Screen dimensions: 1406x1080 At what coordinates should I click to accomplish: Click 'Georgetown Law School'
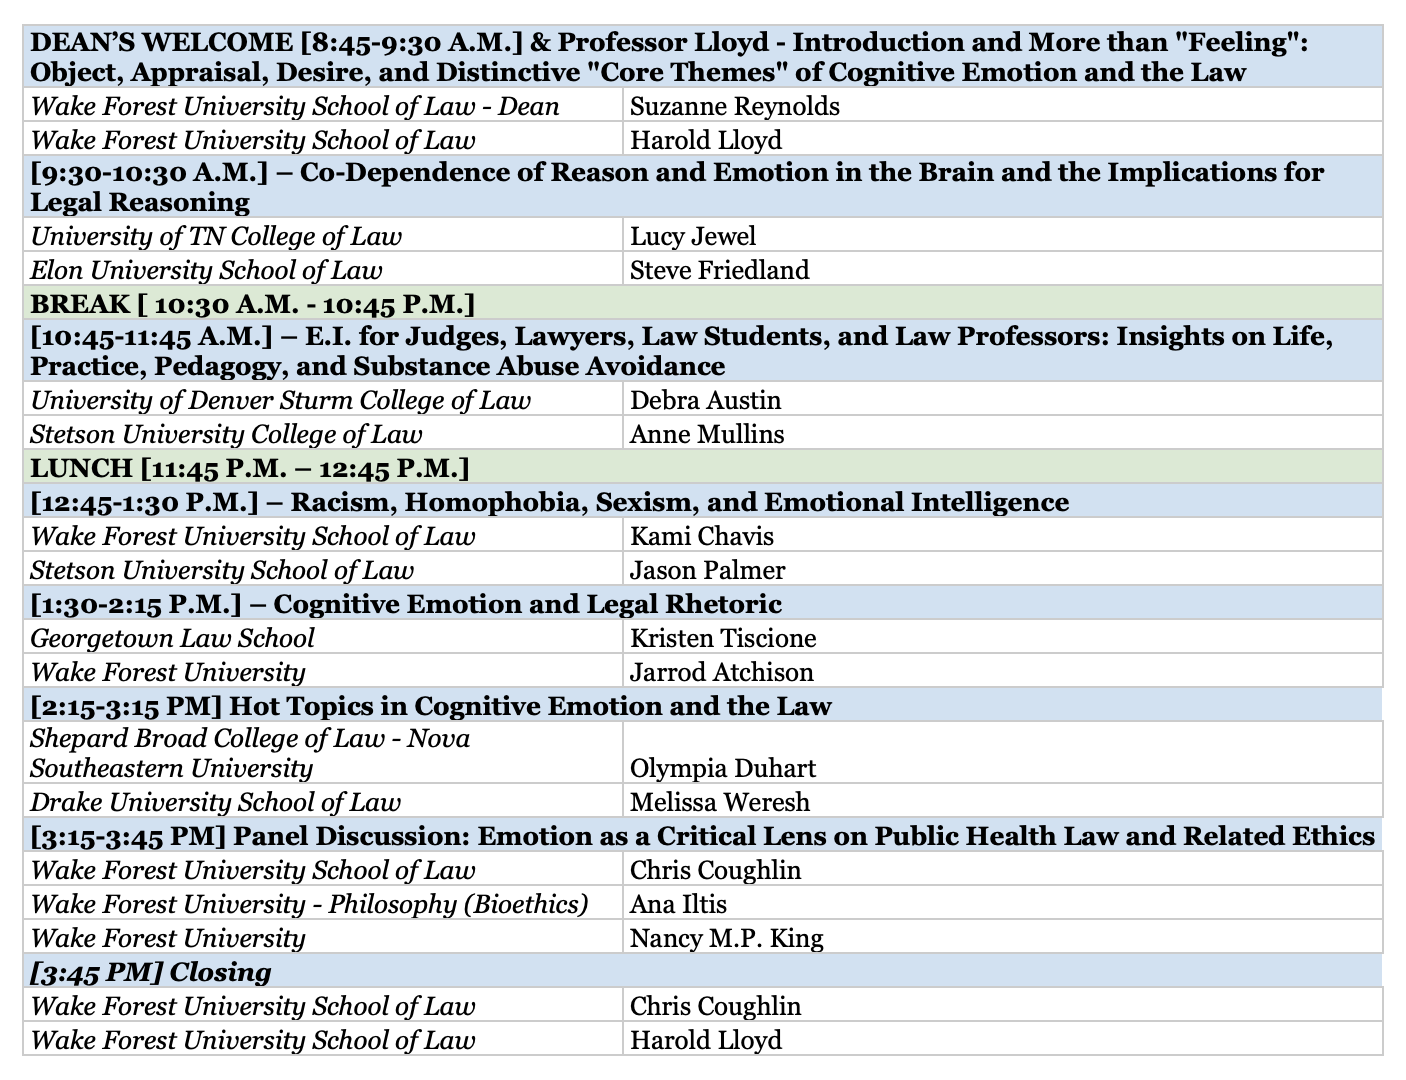coord(172,638)
